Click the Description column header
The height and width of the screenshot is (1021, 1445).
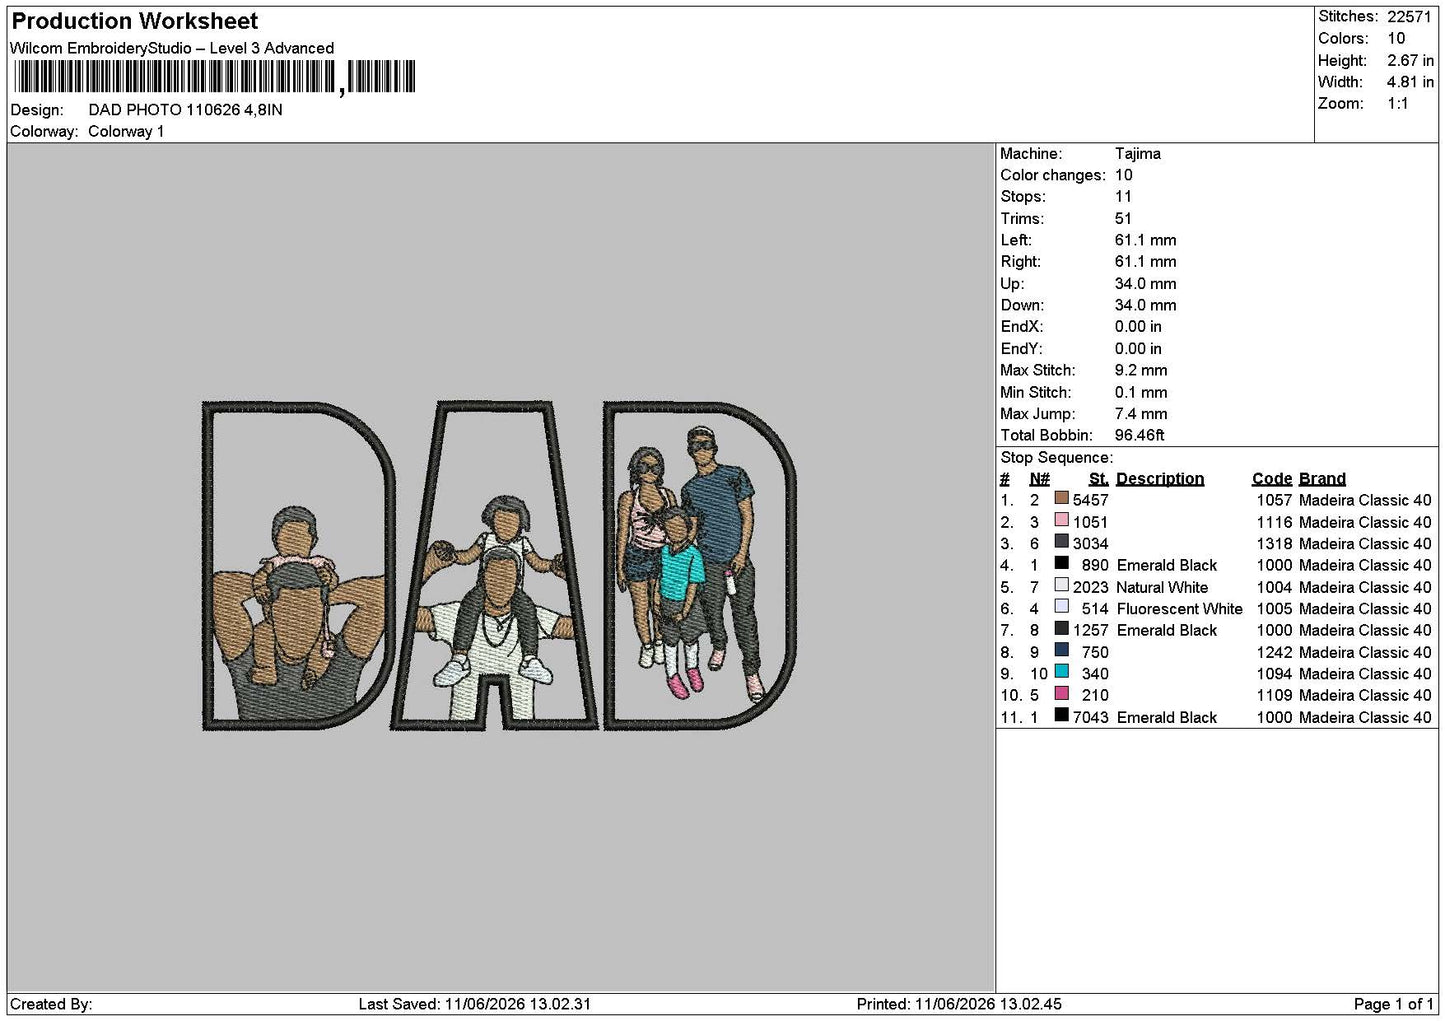[x=1160, y=479]
